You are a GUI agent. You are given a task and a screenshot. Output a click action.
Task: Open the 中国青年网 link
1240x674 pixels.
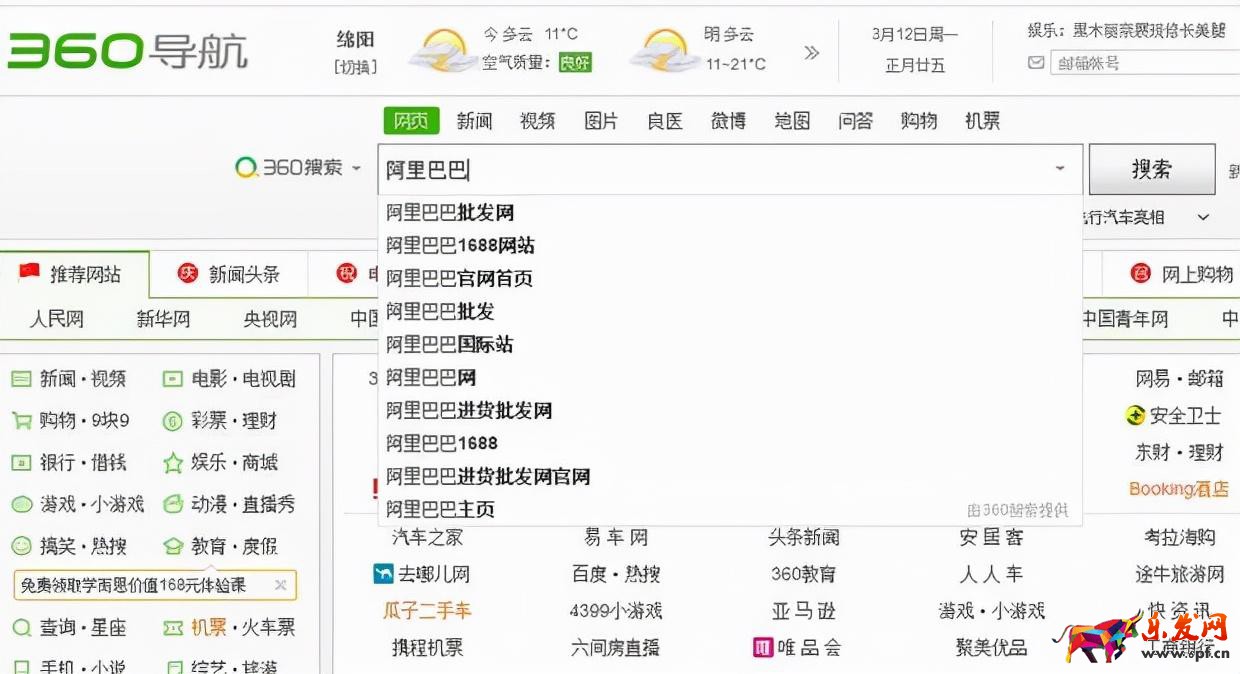[1125, 319]
